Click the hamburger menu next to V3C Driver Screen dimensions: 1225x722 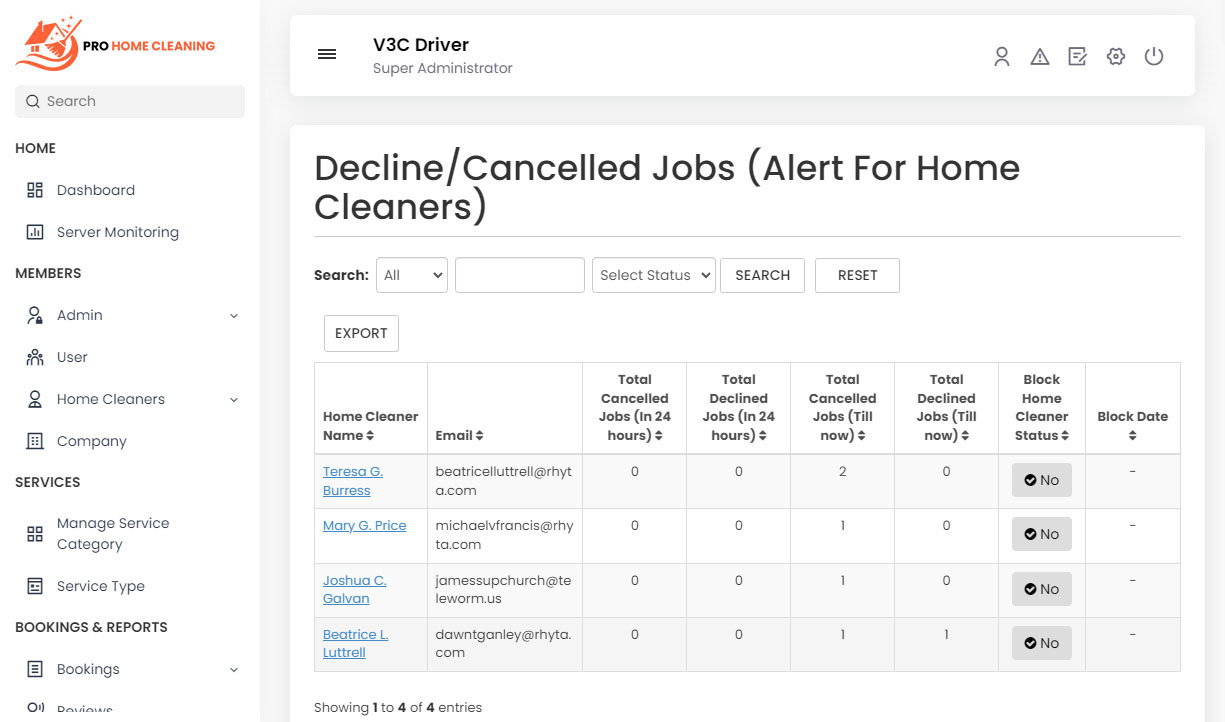pos(327,54)
